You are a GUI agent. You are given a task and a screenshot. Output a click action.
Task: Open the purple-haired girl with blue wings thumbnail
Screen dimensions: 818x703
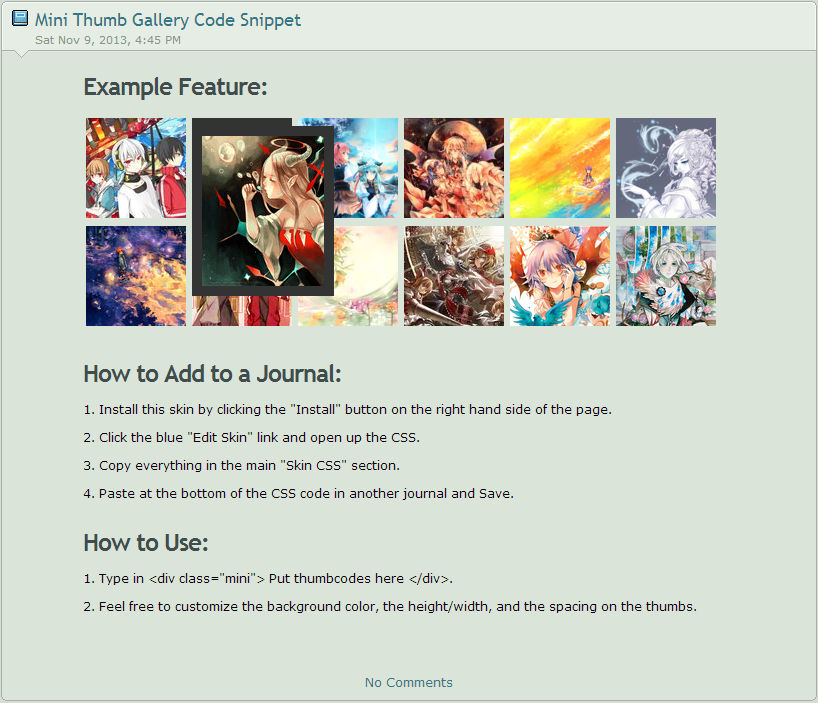pyautogui.click(x=560, y=276)
